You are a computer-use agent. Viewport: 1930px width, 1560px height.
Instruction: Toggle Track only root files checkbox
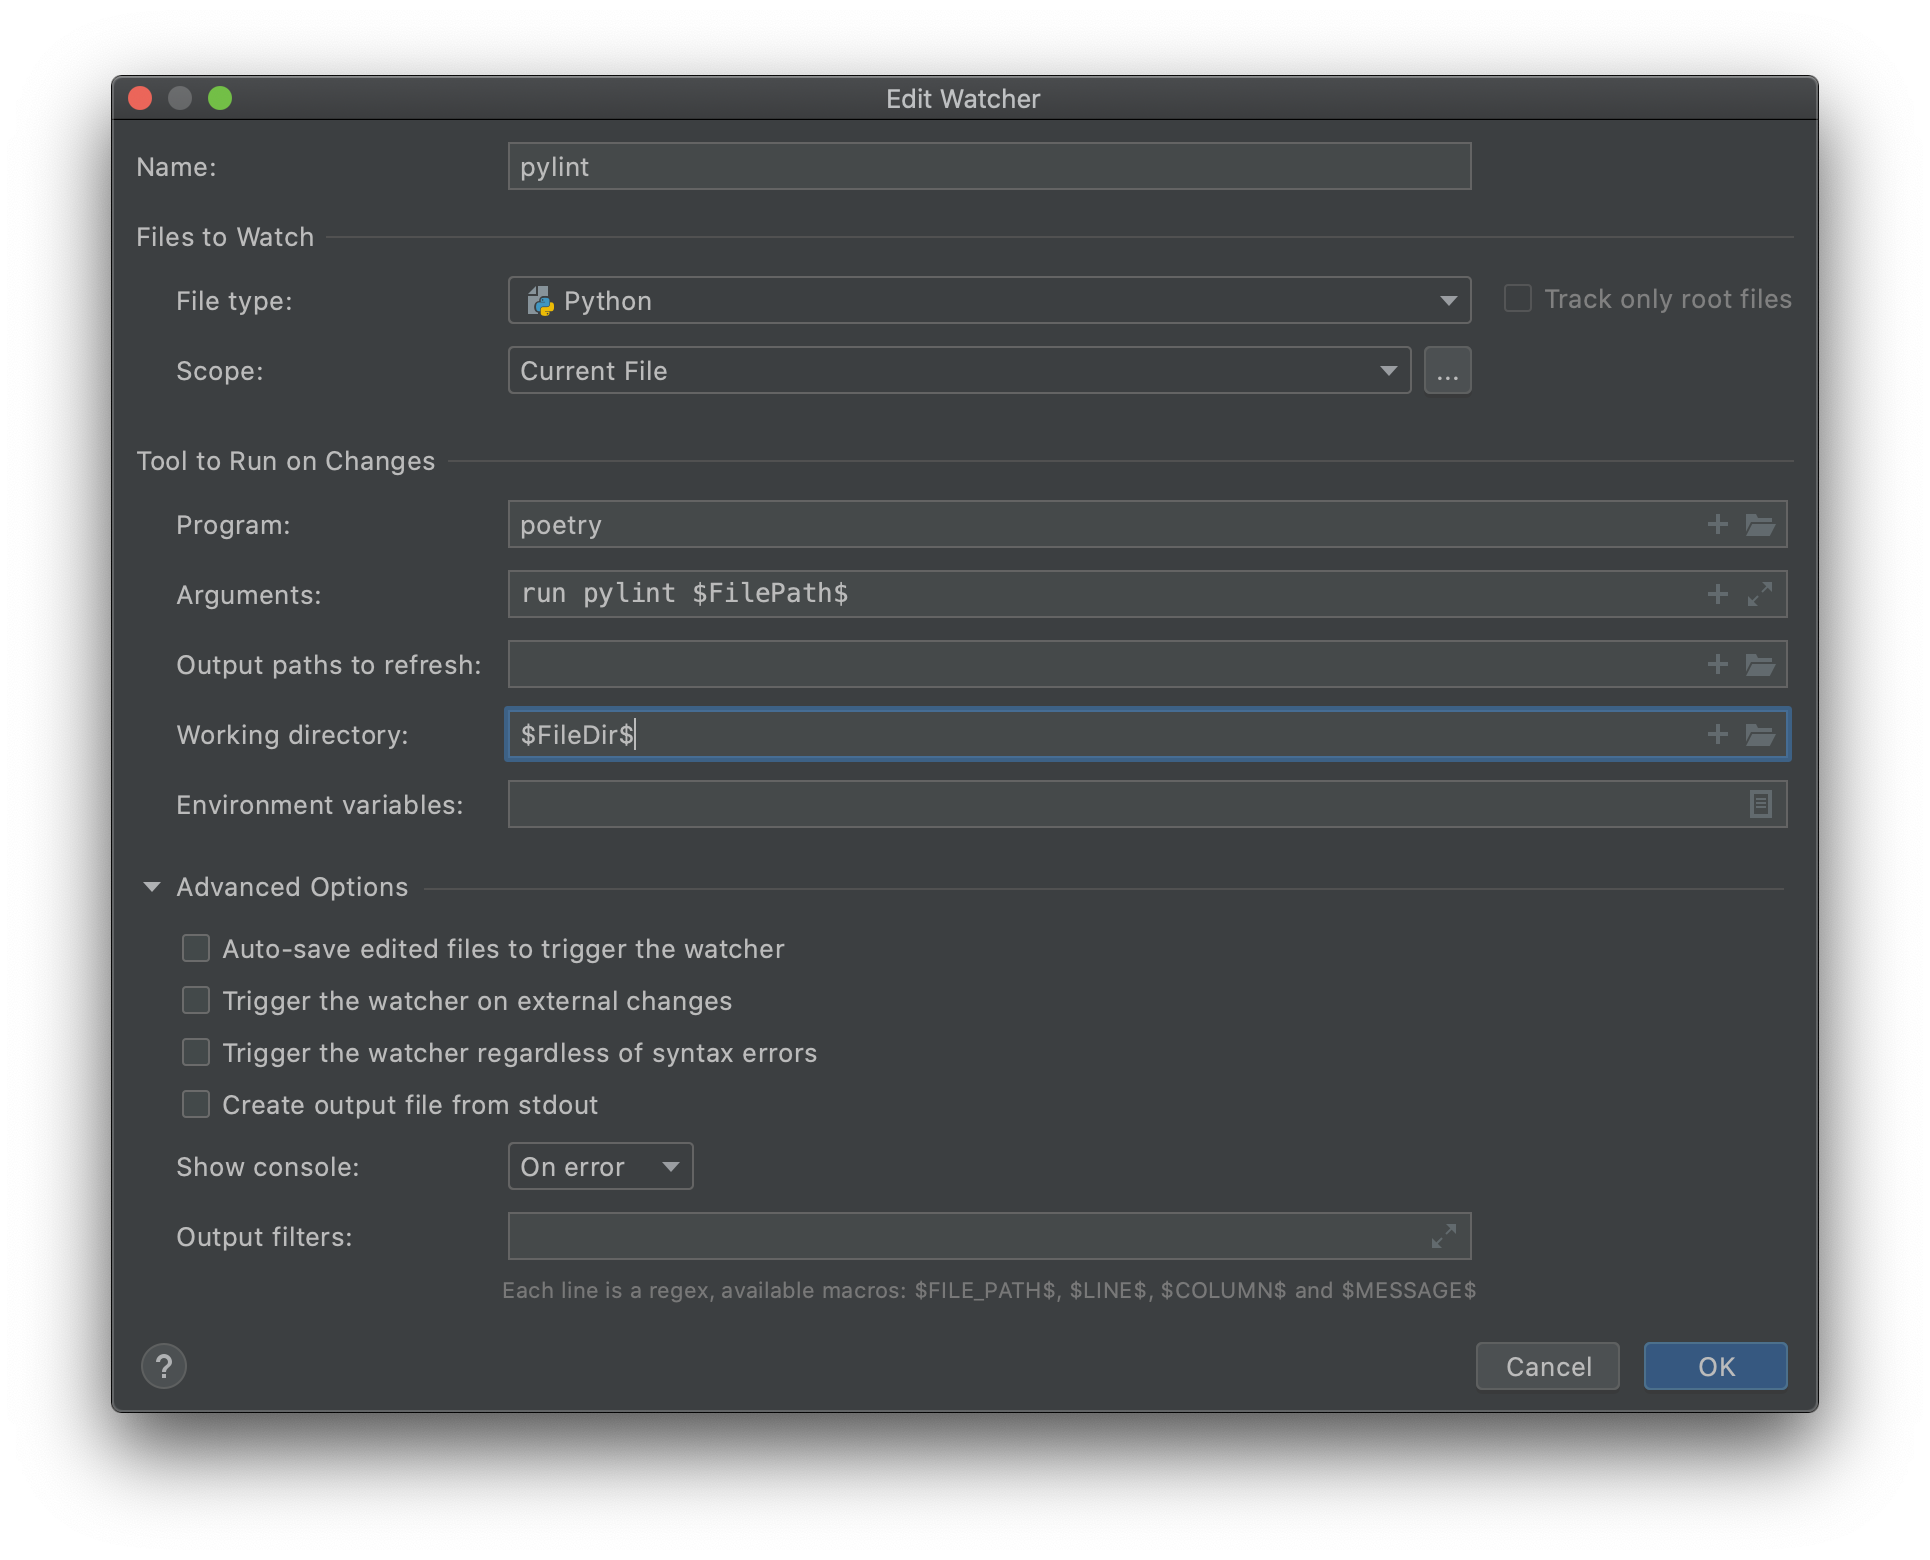coord(1517,299)
